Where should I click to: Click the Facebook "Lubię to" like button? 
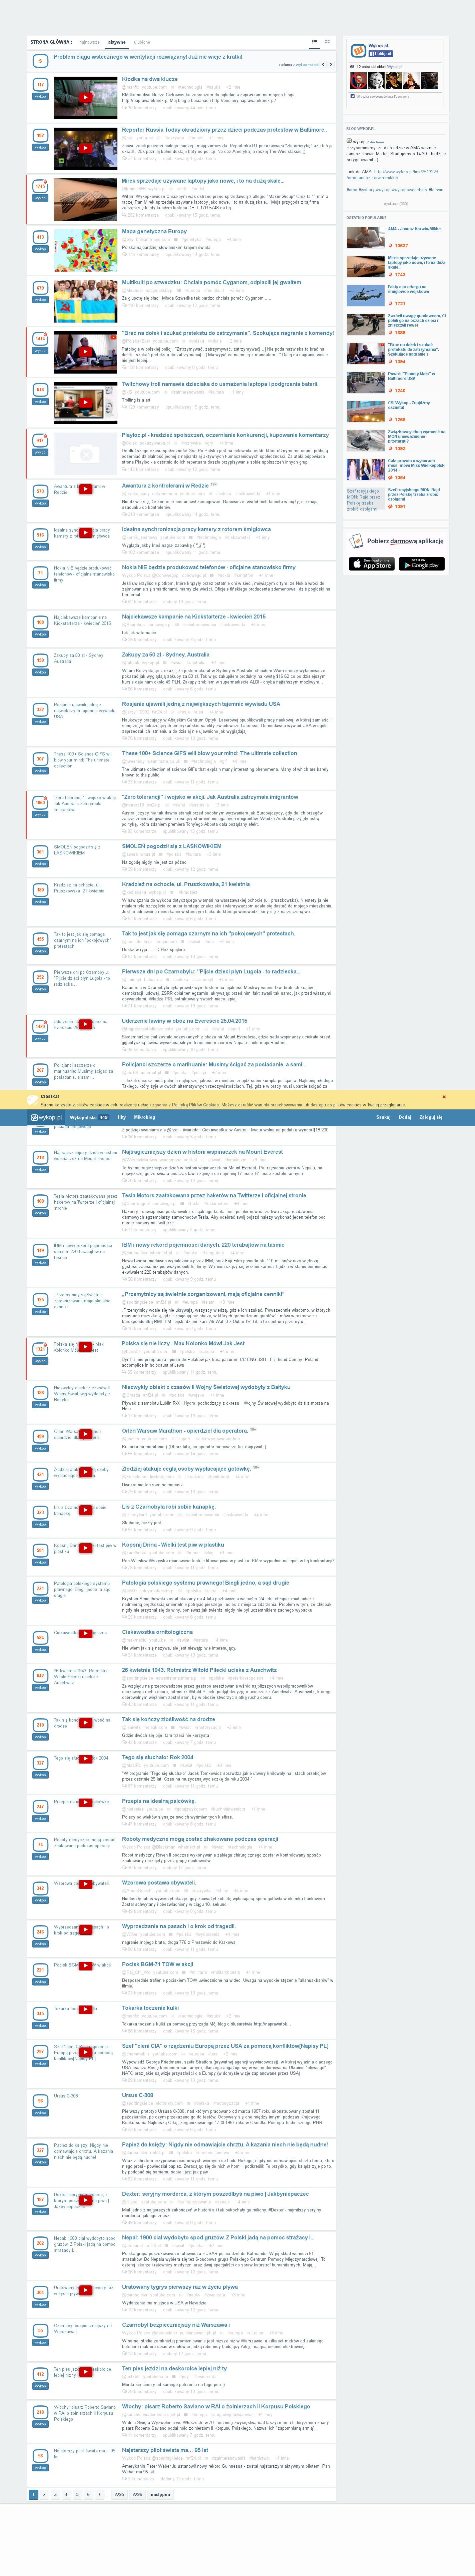point(381,54)
